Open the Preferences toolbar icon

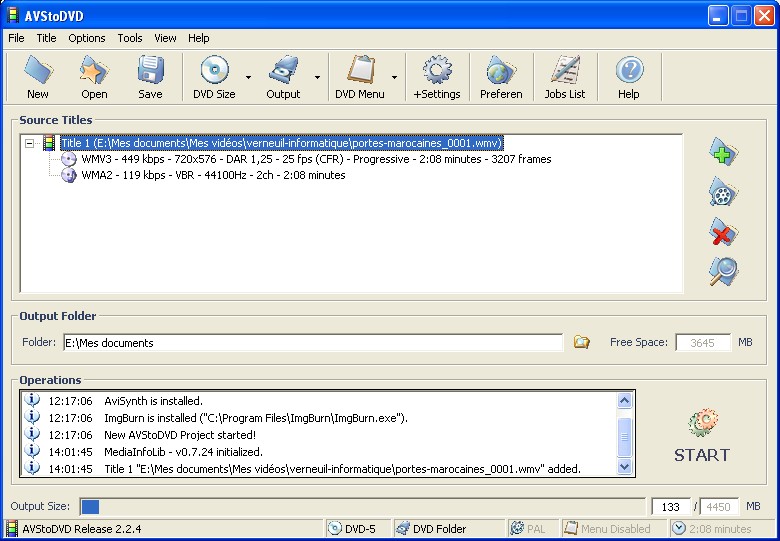[501, 77]
